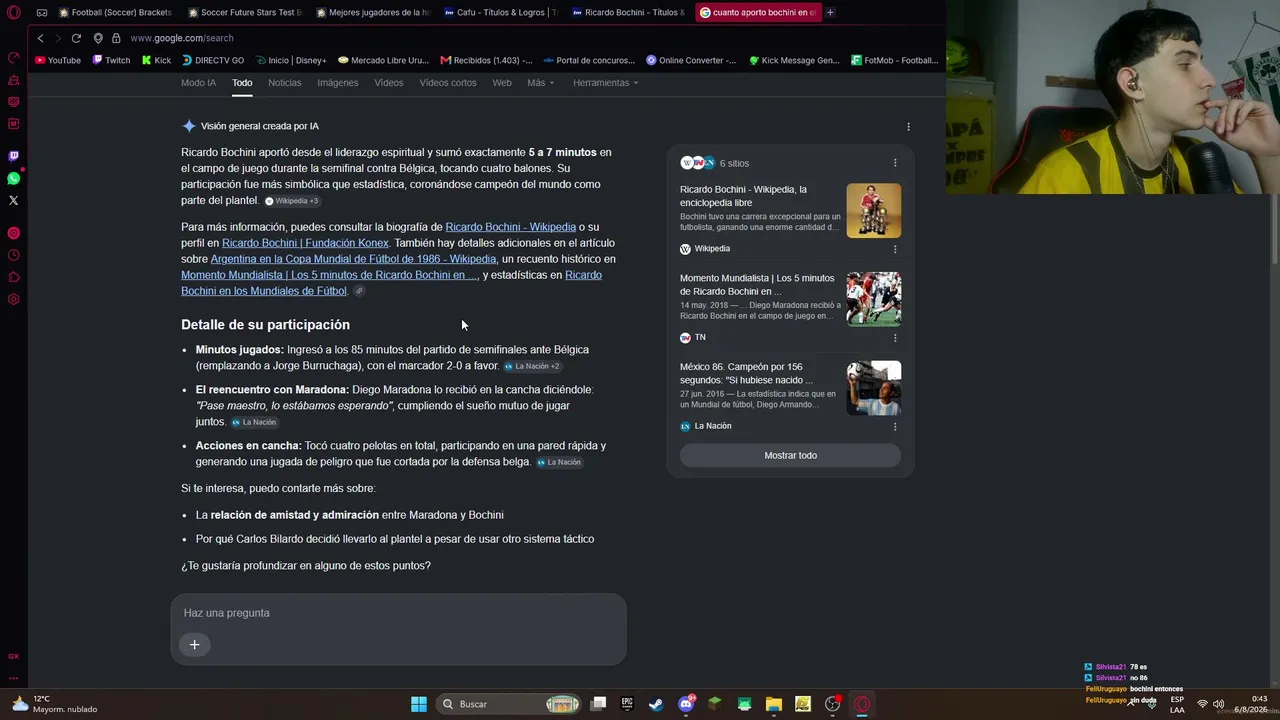Open the Inicio | Disney+ bookmark
The height and width of the screenshot is (720, 1280).
(291, 60)
